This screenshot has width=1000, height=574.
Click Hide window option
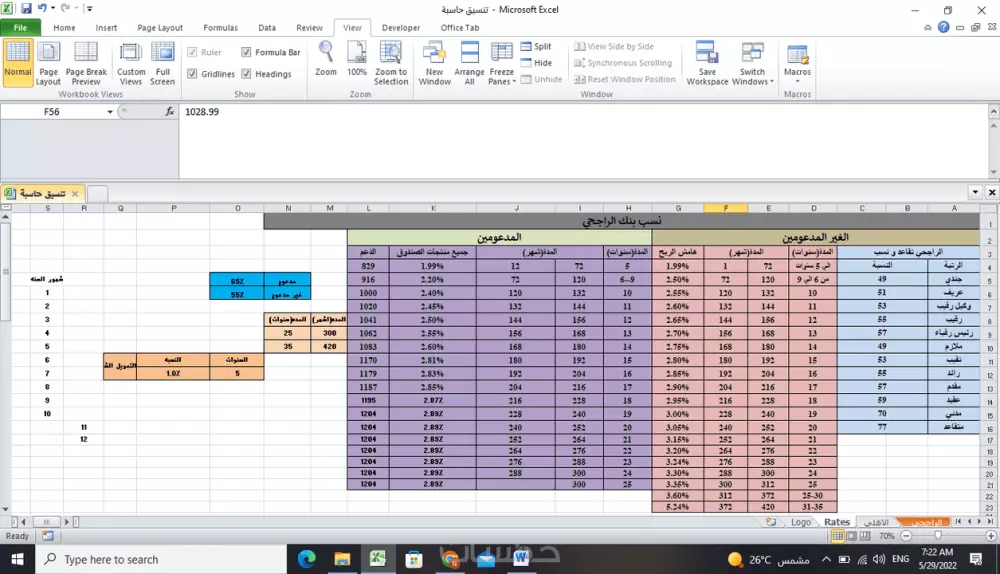pos(536,63)
